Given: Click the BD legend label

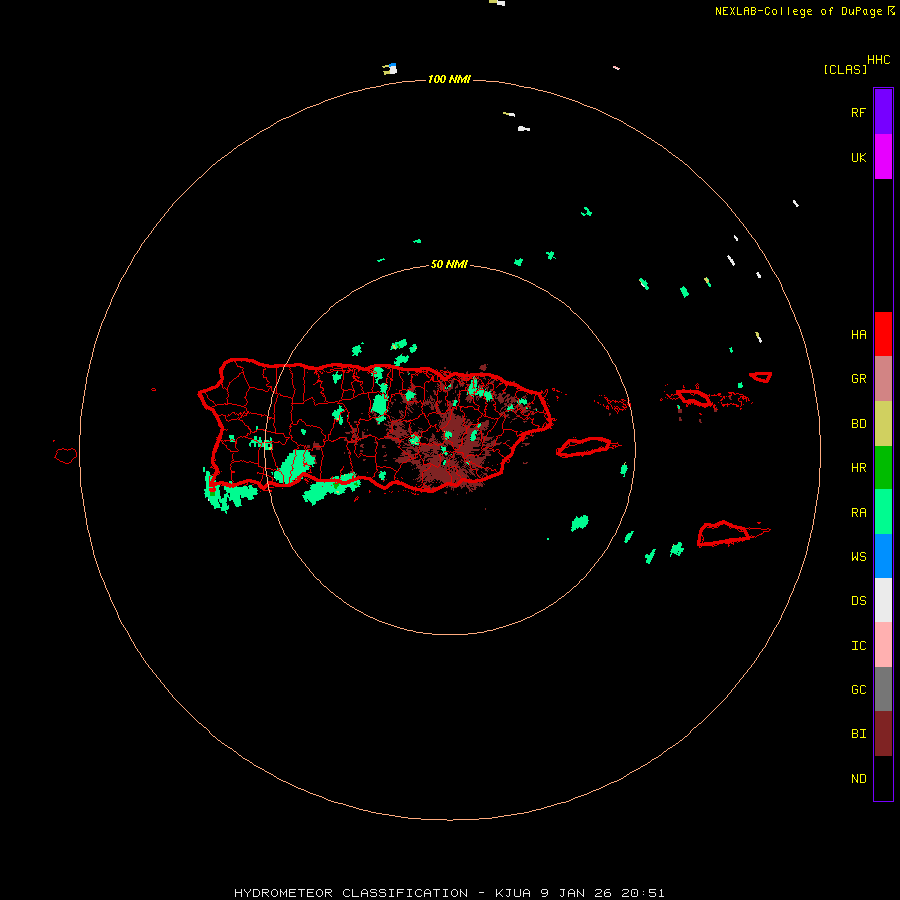Looking at the screenshot, I should click(858, 424).
